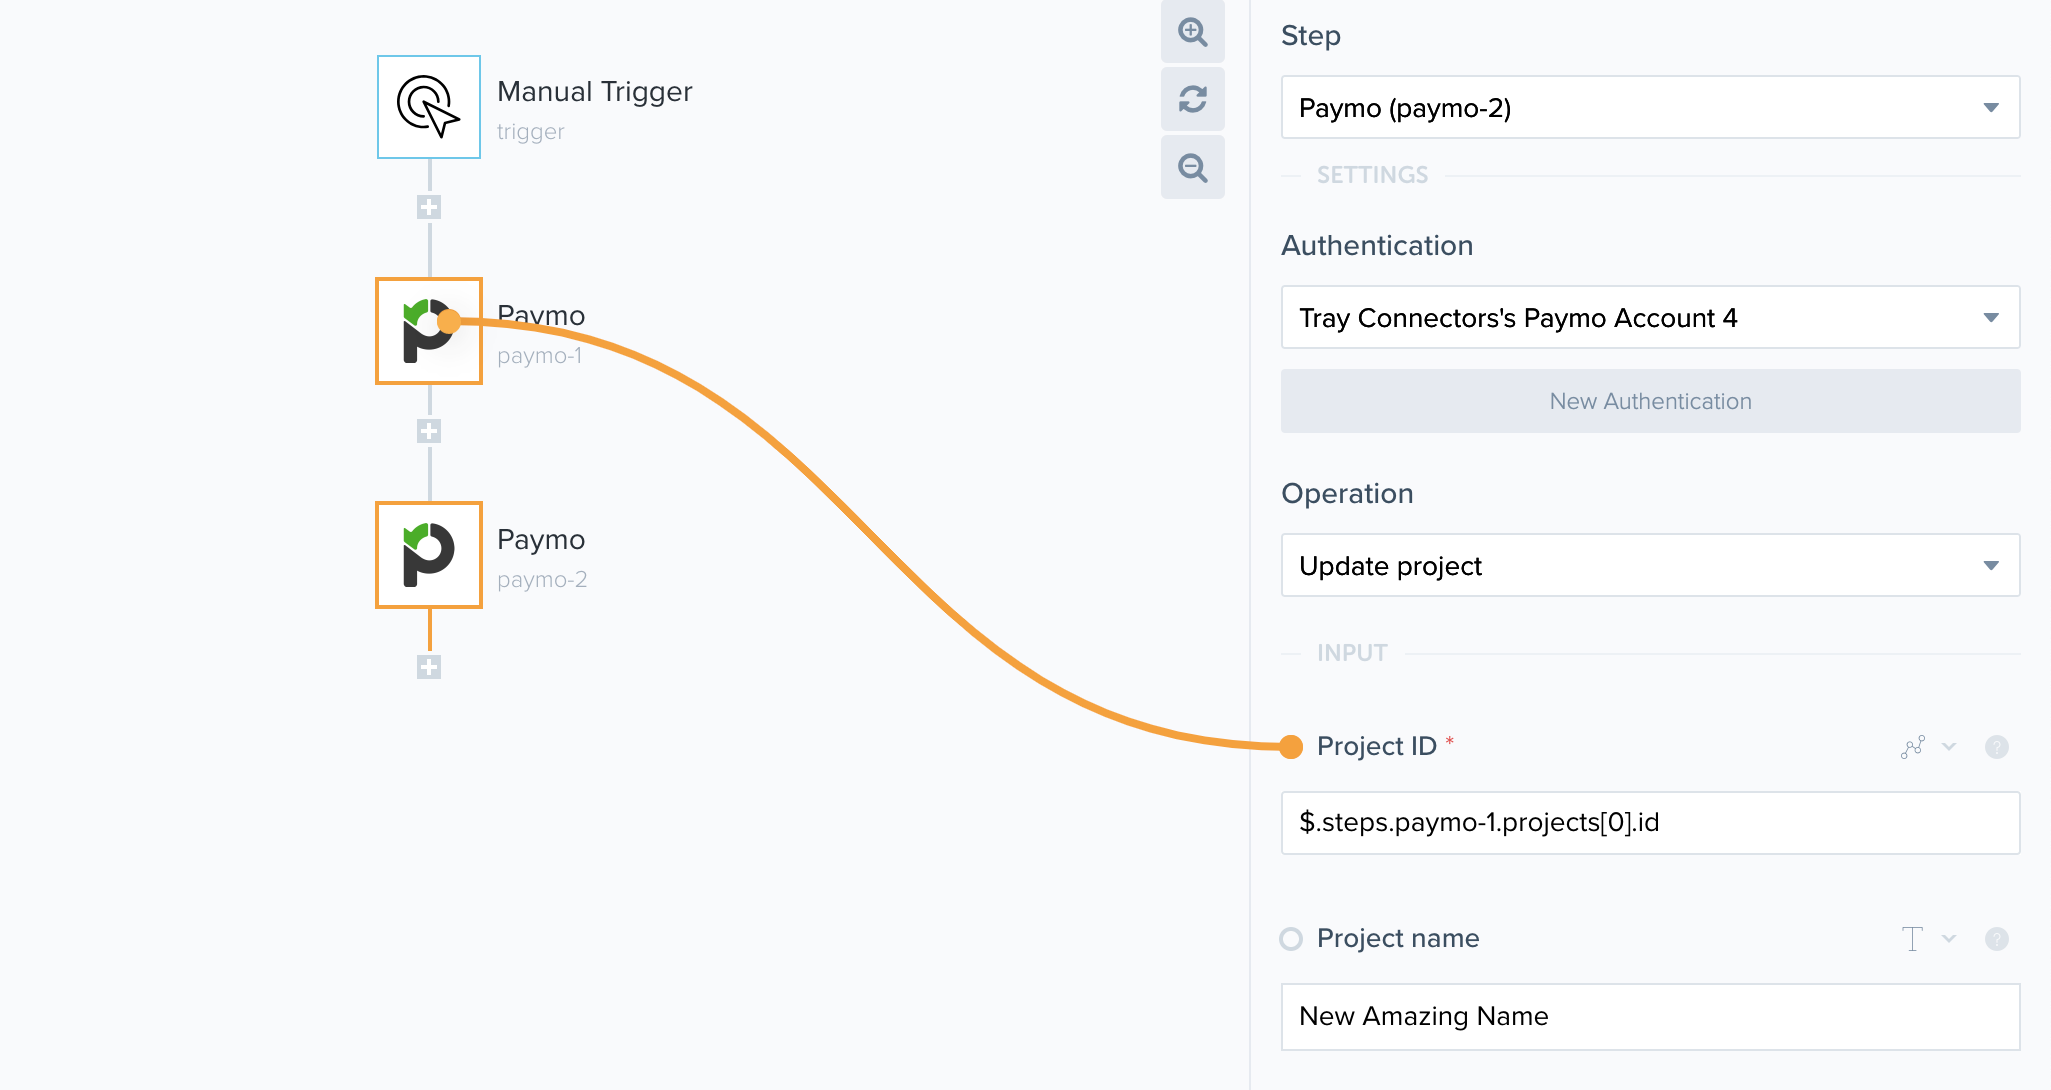
Task: Select the paymo-2 Paymo step
Action: pos(428,555)
